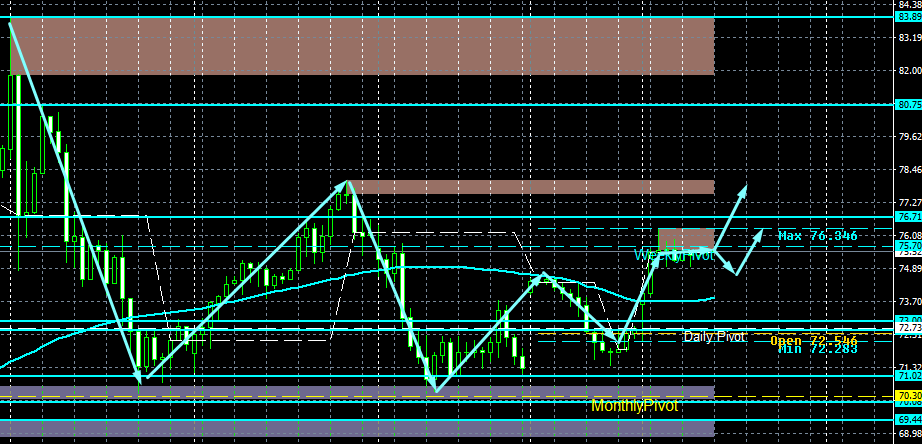Image resolution: width=922 pixels, height=444 pixels.
Task: Click the 75.70 price level tag
Action: pos(907,245)
